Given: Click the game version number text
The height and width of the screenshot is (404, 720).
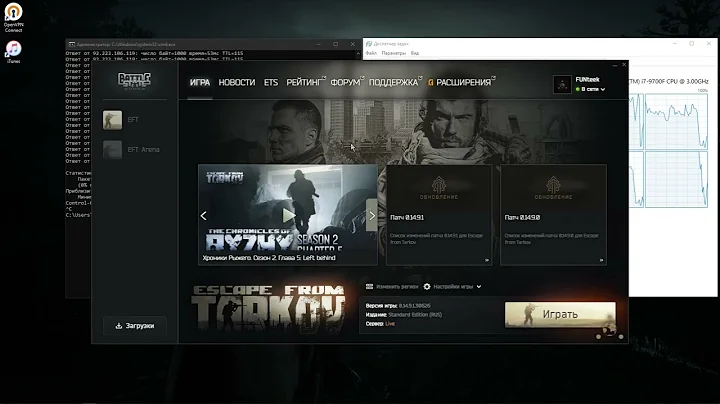Looking at the screenshot, I should (415, 306).
